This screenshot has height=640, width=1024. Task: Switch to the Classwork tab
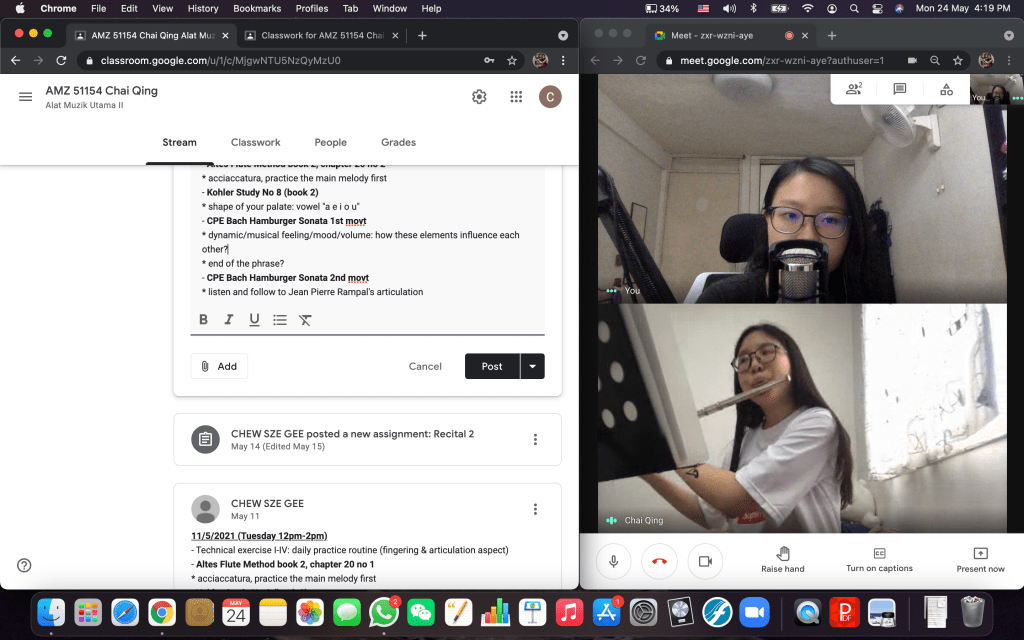point(255,143)
